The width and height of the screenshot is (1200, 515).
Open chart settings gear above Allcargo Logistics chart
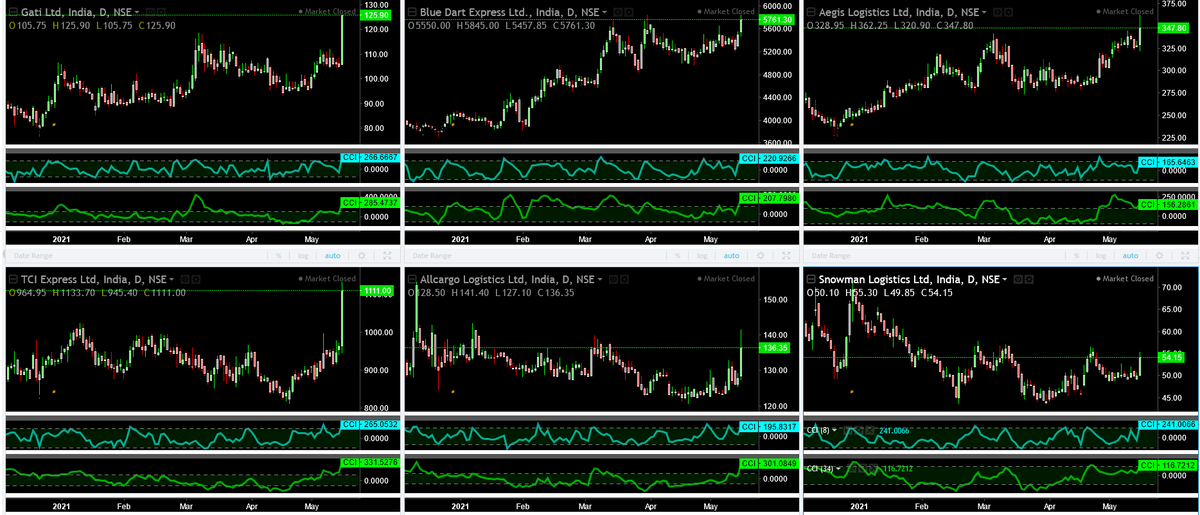tap(760, 256)
